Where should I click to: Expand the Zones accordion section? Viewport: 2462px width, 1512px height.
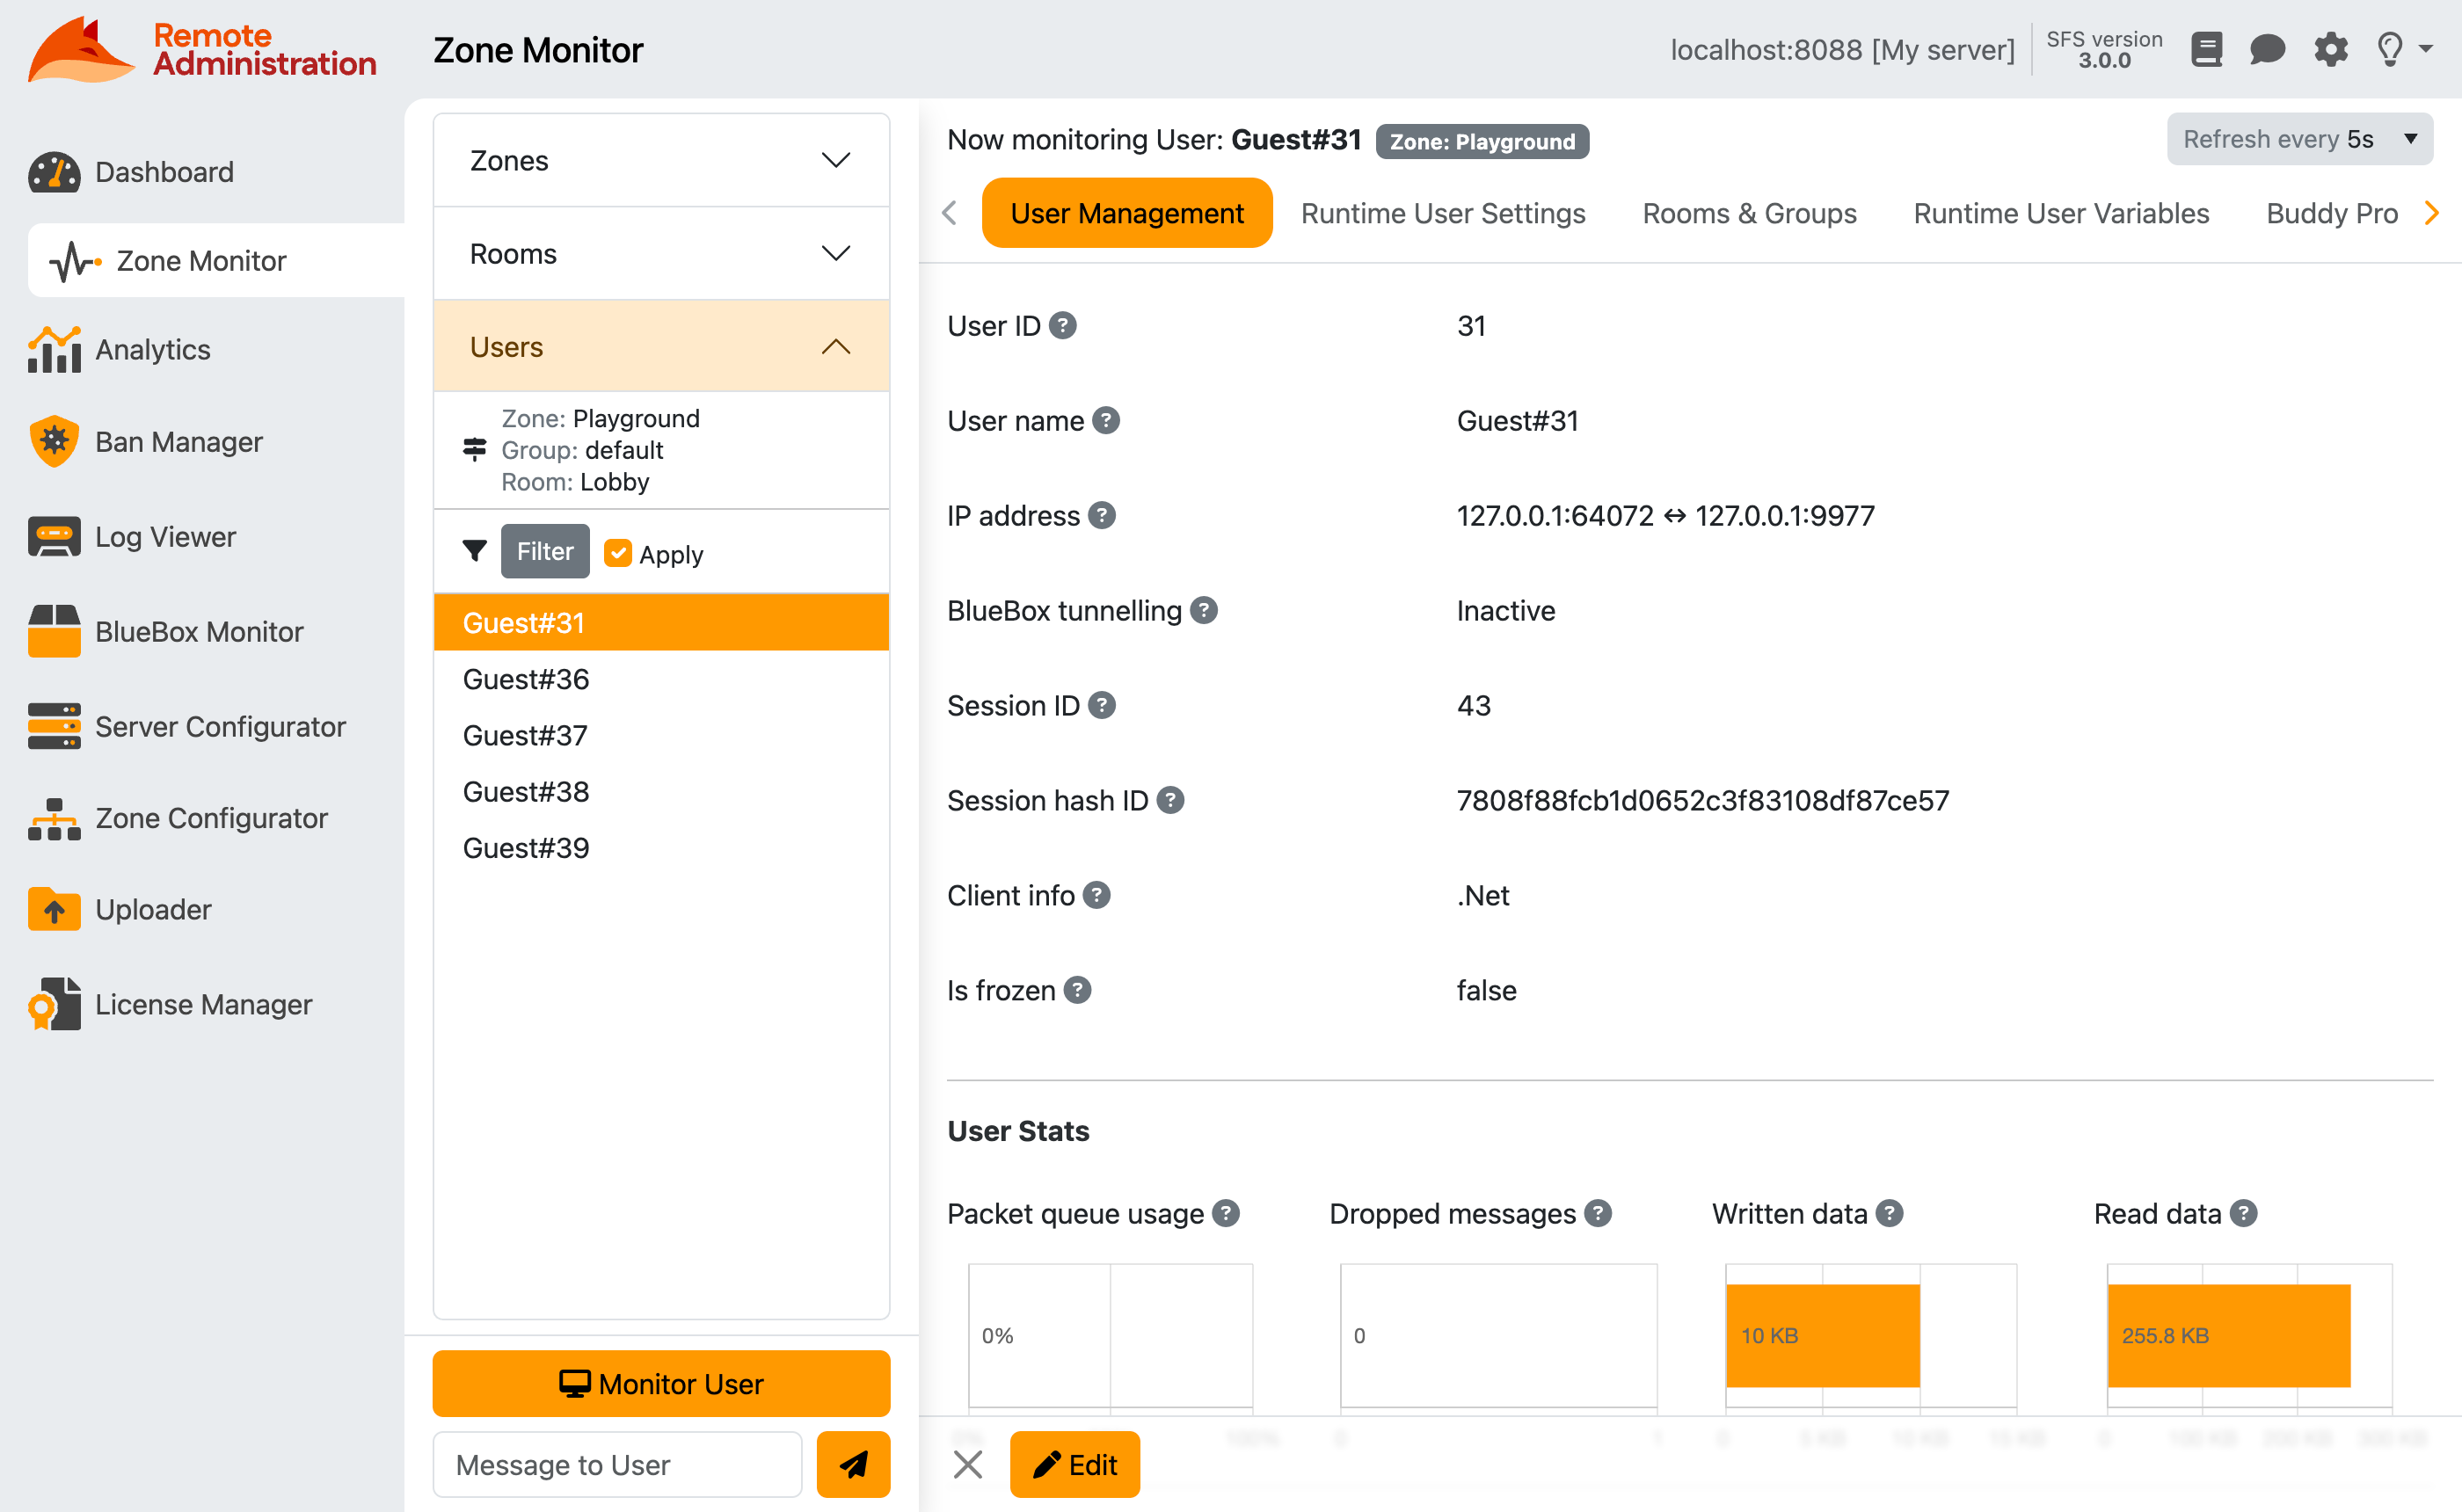661,160
